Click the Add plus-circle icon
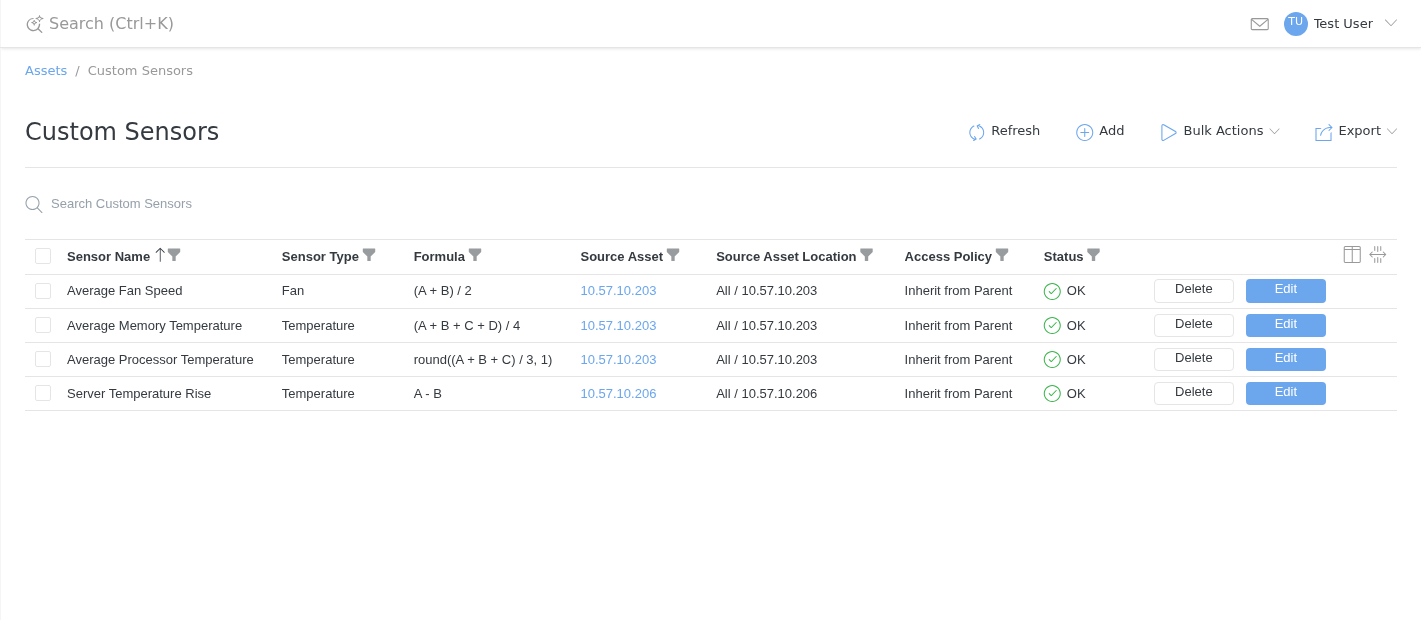Screen dimensions: 1421x620 1085,132
